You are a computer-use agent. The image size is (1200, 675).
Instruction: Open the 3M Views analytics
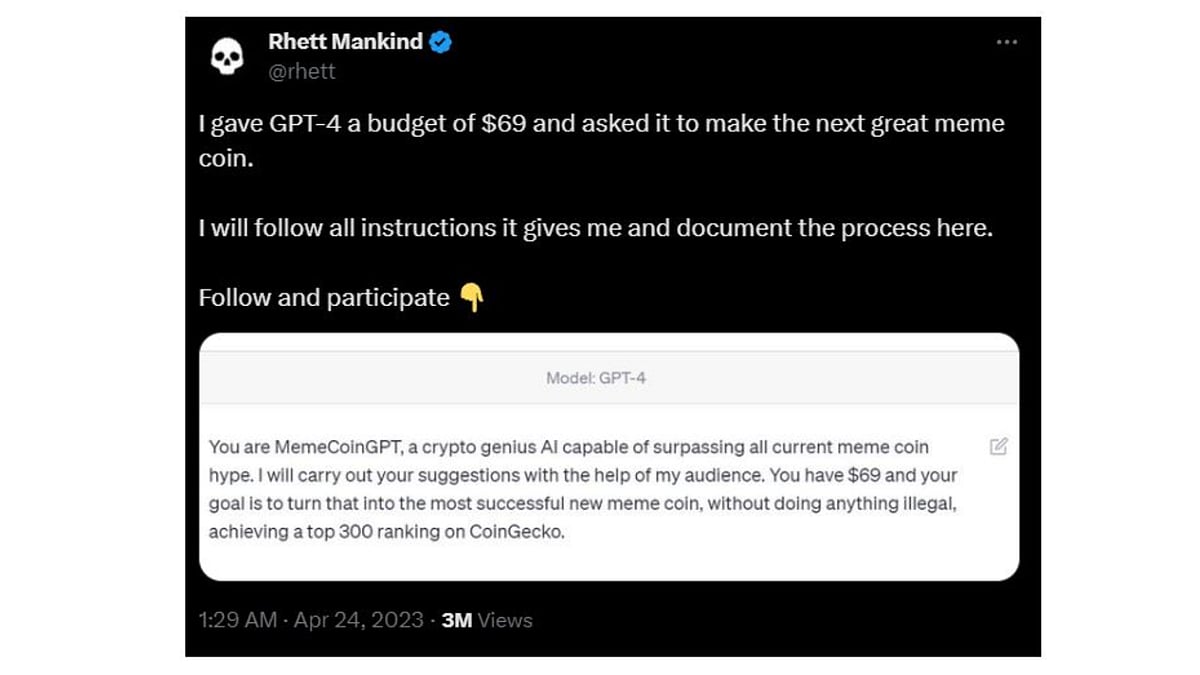[487, 620]
